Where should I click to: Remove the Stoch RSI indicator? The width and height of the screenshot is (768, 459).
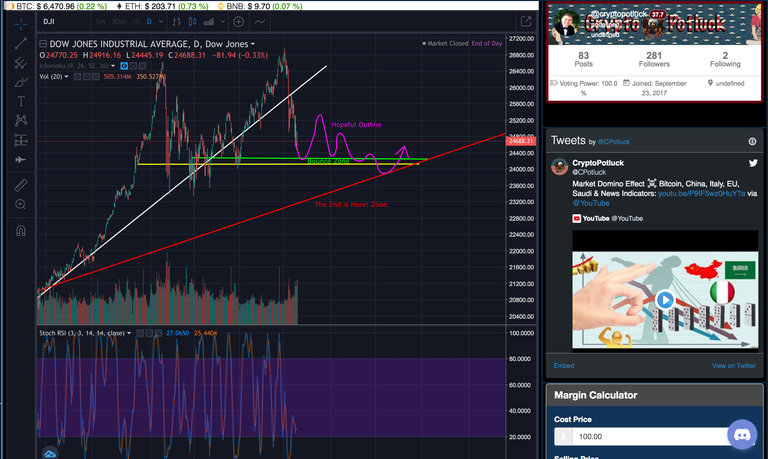click(x=158, y=333)
